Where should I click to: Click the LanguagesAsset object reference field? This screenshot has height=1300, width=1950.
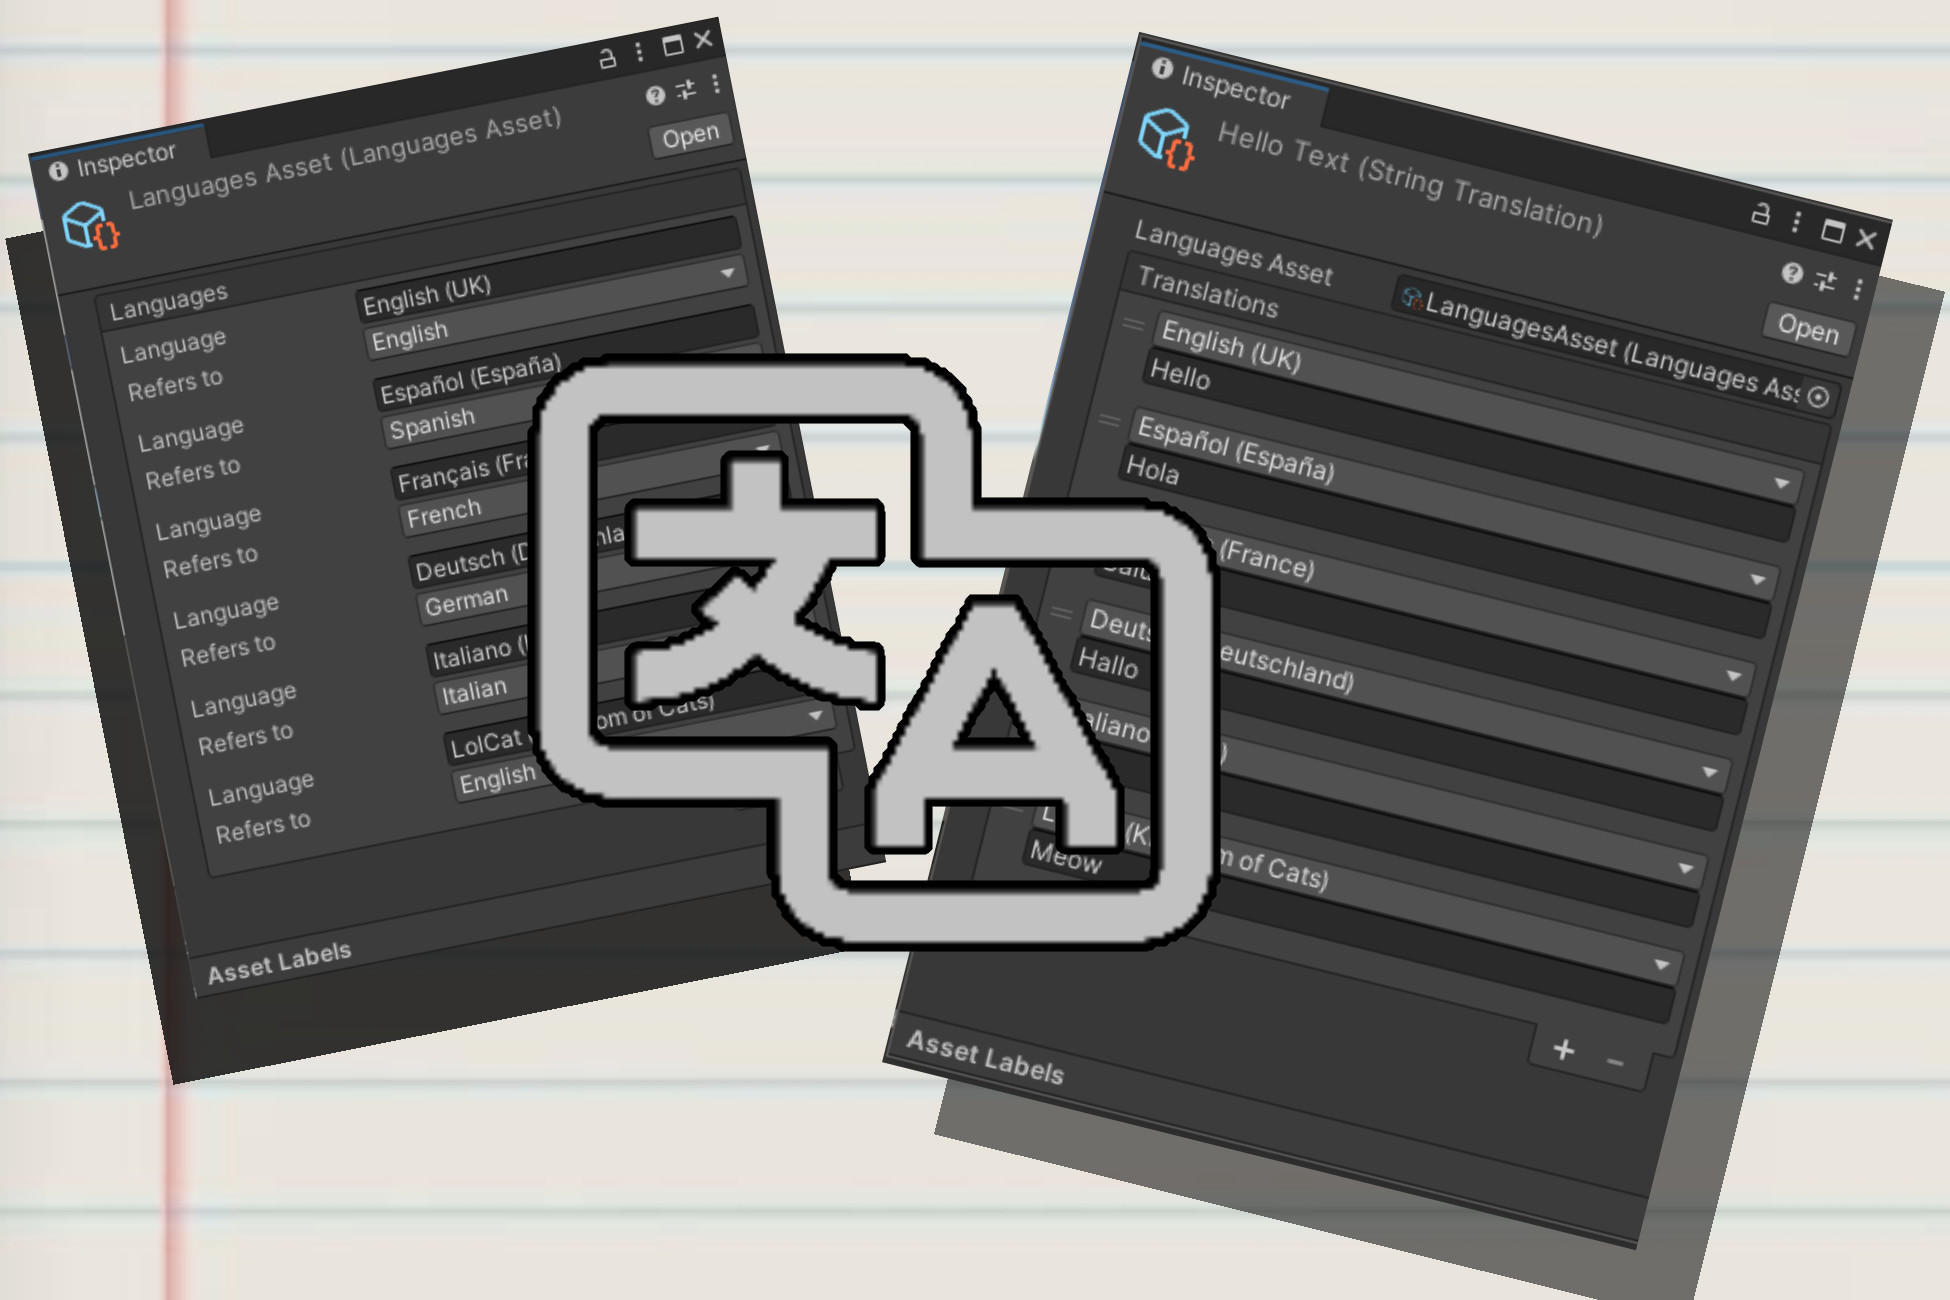[1615, 346]
